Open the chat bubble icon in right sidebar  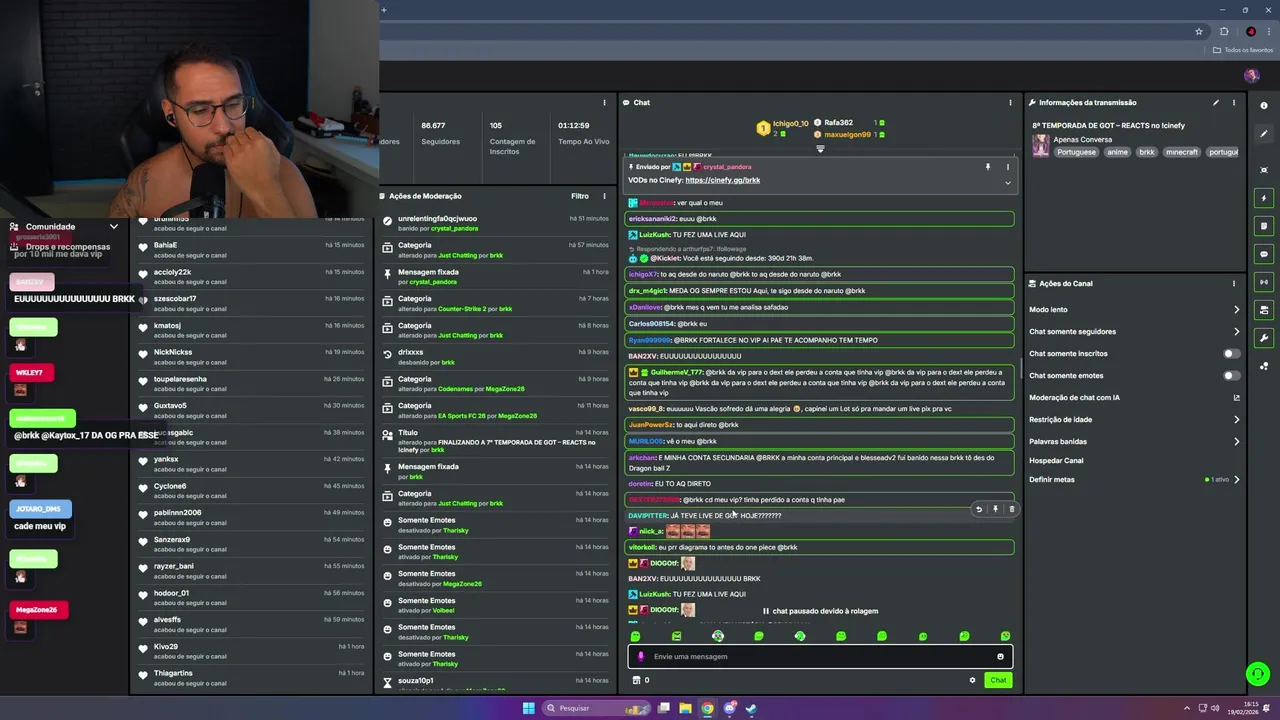coord(1264,254)
